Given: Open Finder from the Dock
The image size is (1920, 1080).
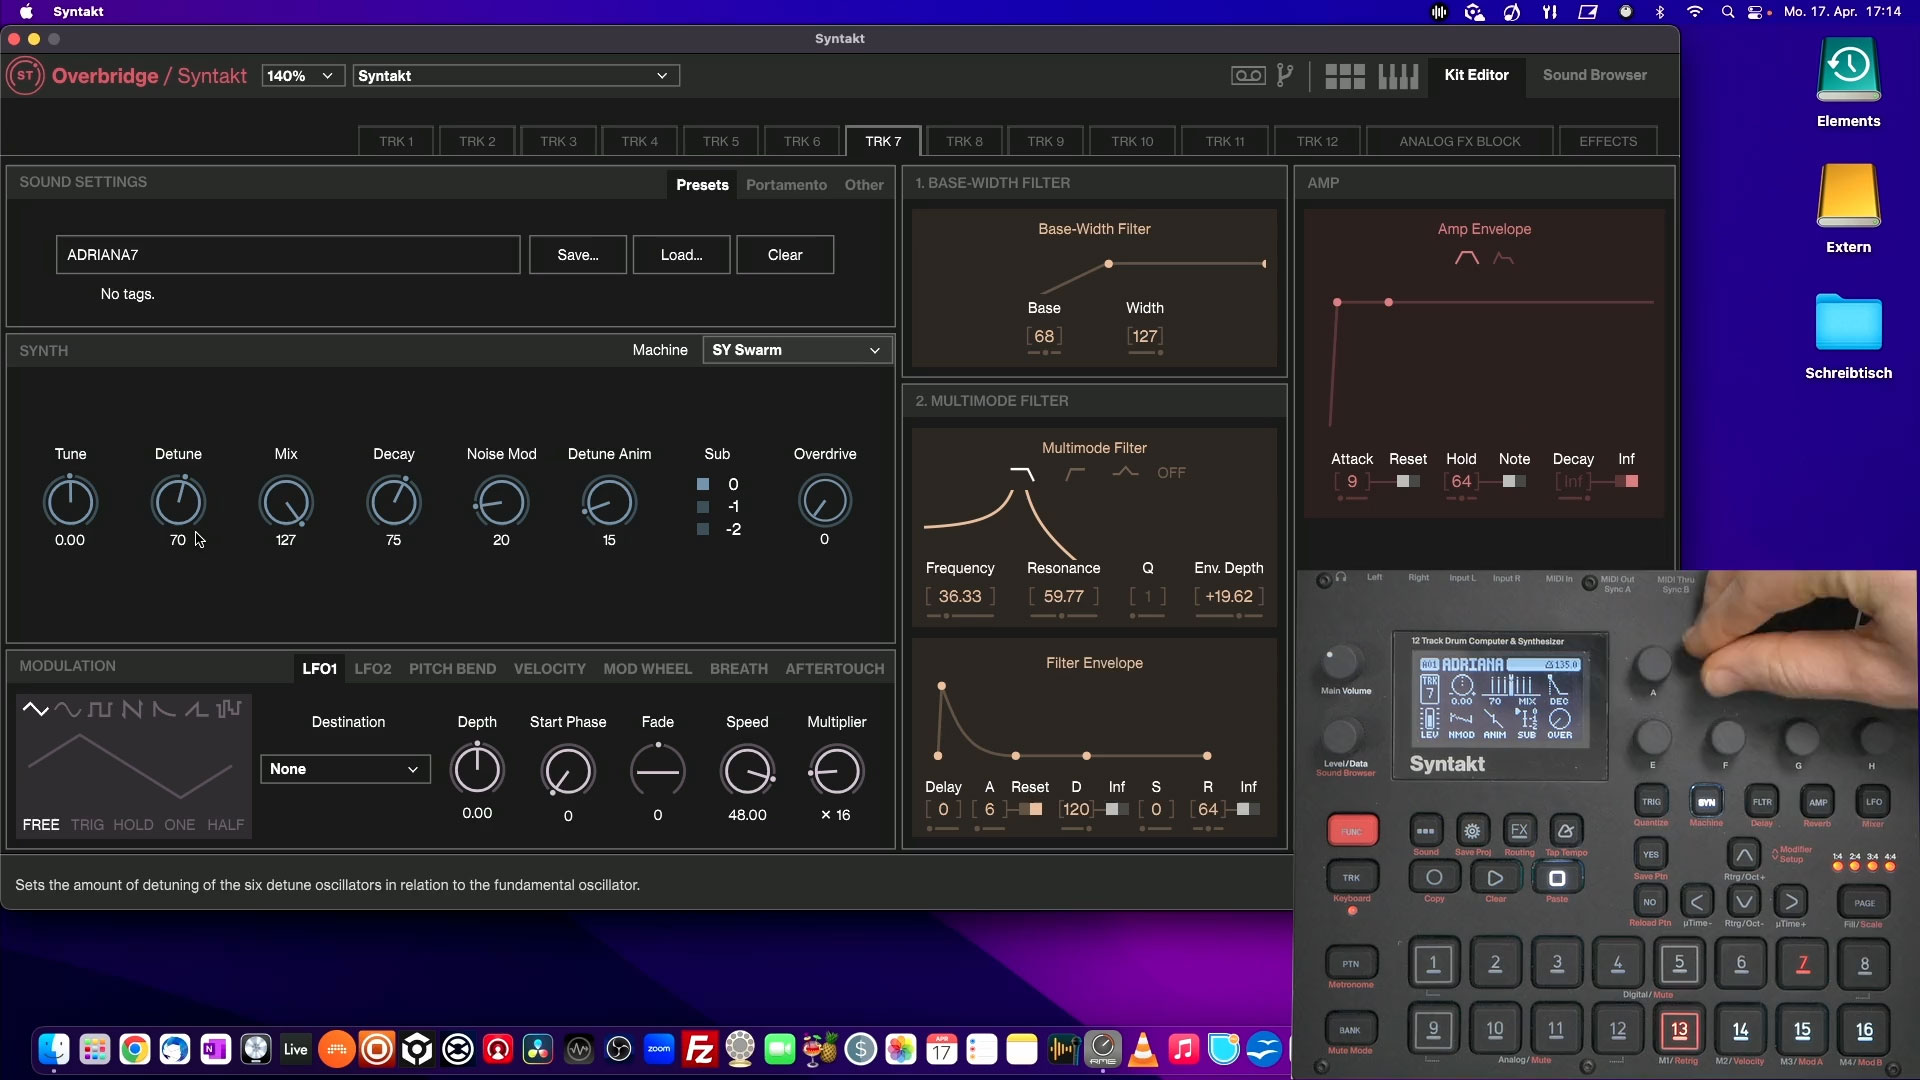Looking at the screenshot, I should click(54, 1049).
